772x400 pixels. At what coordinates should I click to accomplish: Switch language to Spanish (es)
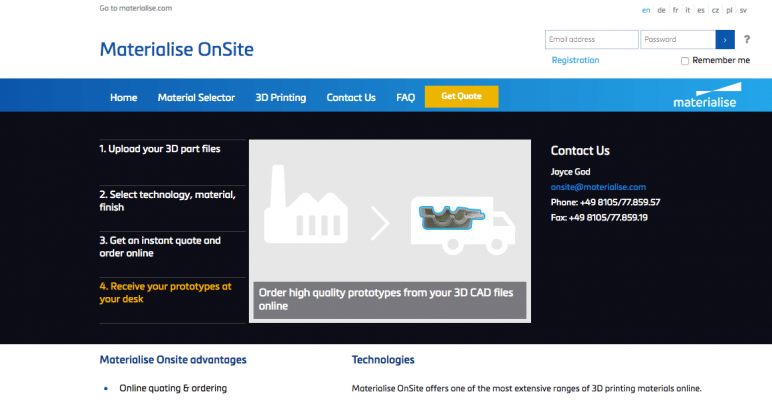tap(701, 10)
